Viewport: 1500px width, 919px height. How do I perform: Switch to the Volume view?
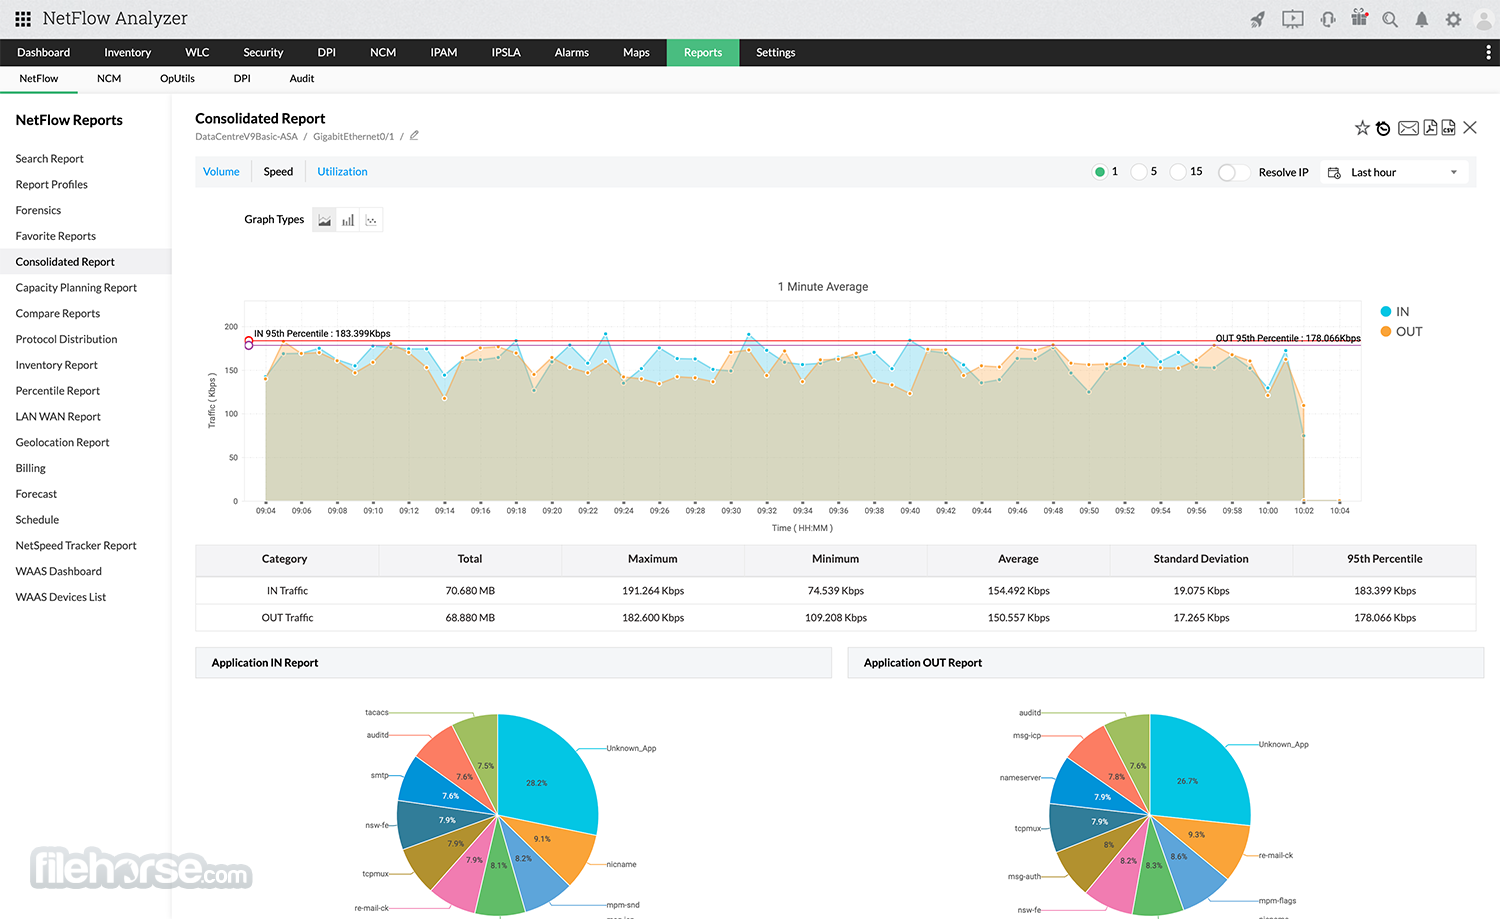tap(221, 172)
